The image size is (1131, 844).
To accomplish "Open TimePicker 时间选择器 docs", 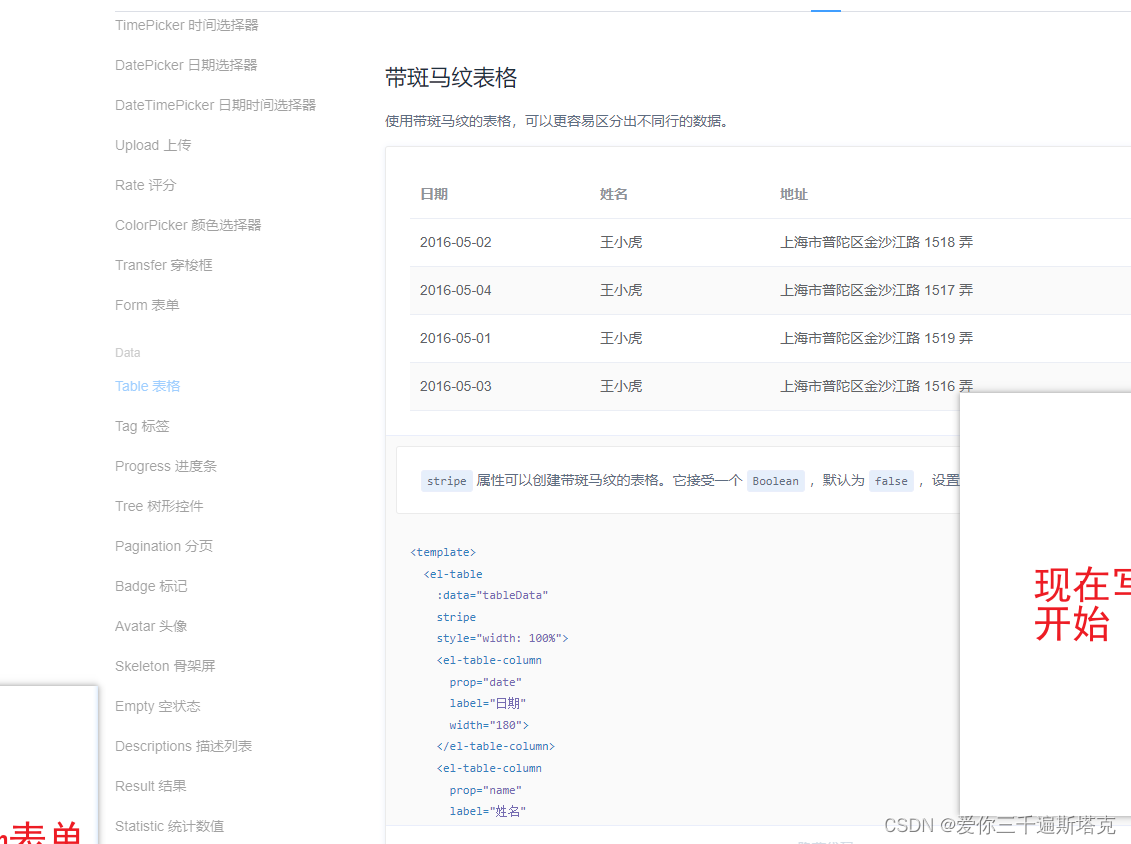I will coord(186,25).
